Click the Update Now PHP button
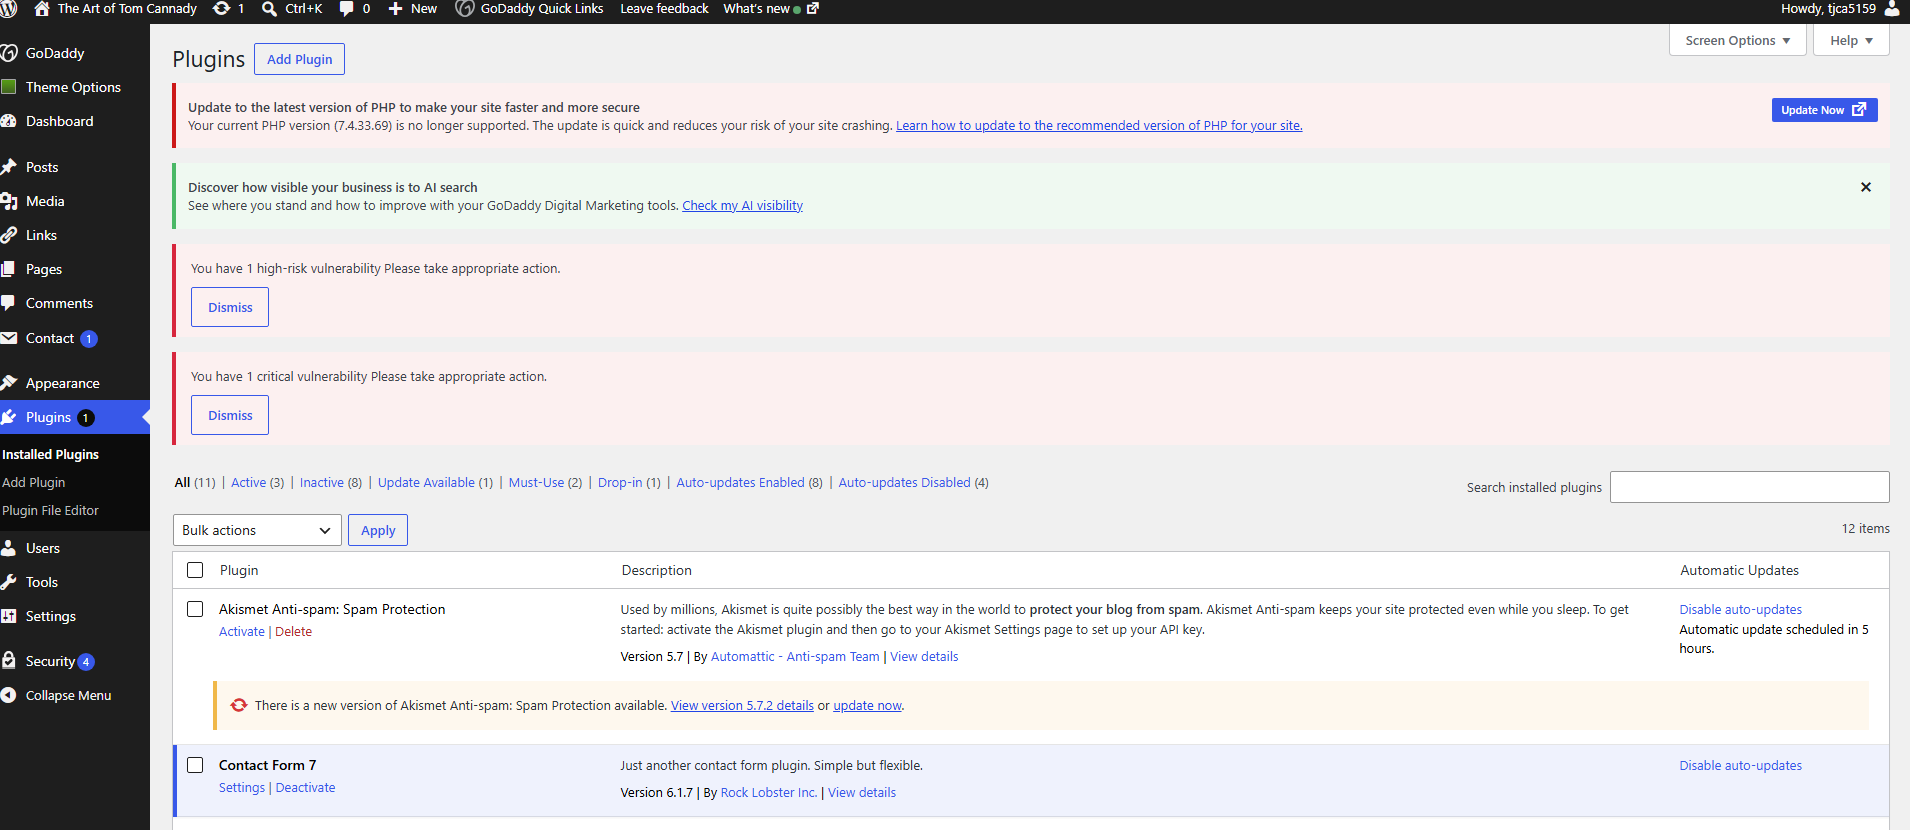Image resolution: width=1910 pixels, height=830 pixels. point(1824,110)
